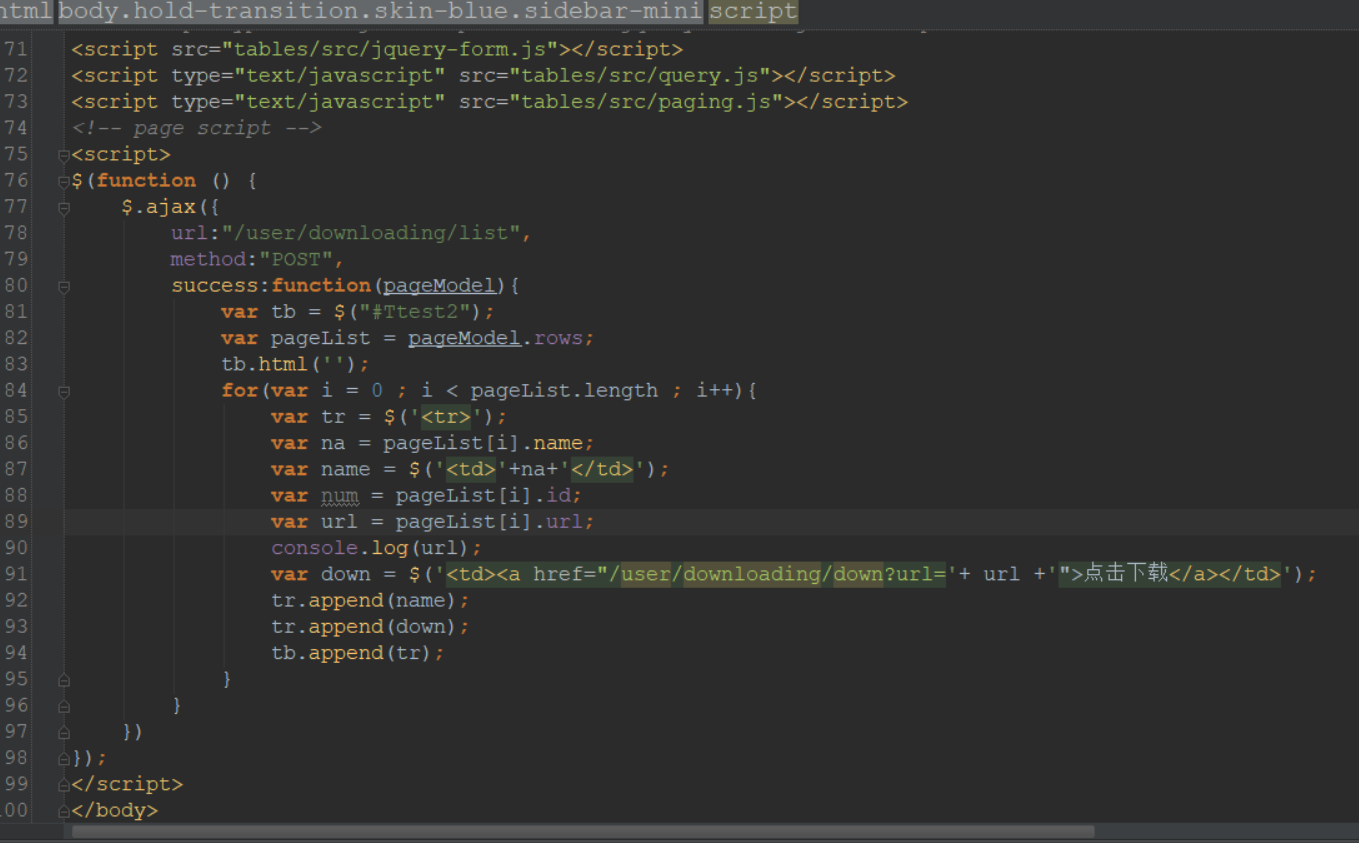Click the pageModel parameter in the success function

[x=439, y=285]
